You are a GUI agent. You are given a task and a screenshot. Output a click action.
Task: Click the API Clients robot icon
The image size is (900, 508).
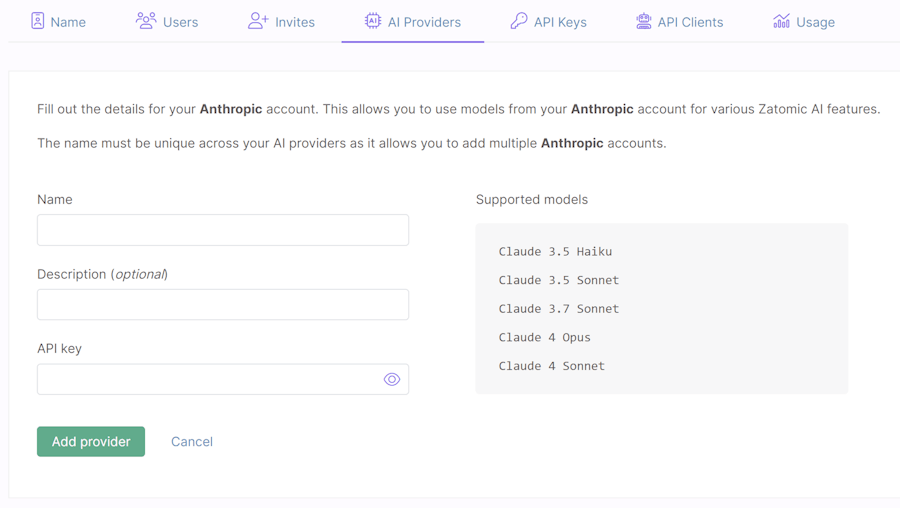[643, 21]
